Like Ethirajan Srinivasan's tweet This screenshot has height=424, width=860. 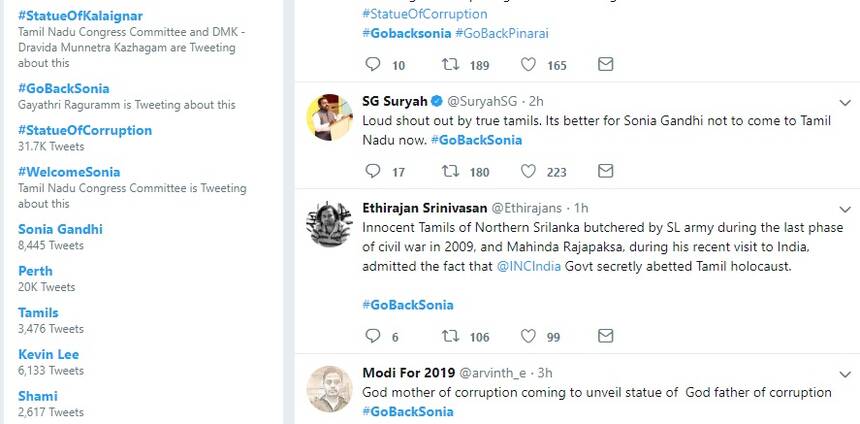pyautogui.click(x=528, y=336)
